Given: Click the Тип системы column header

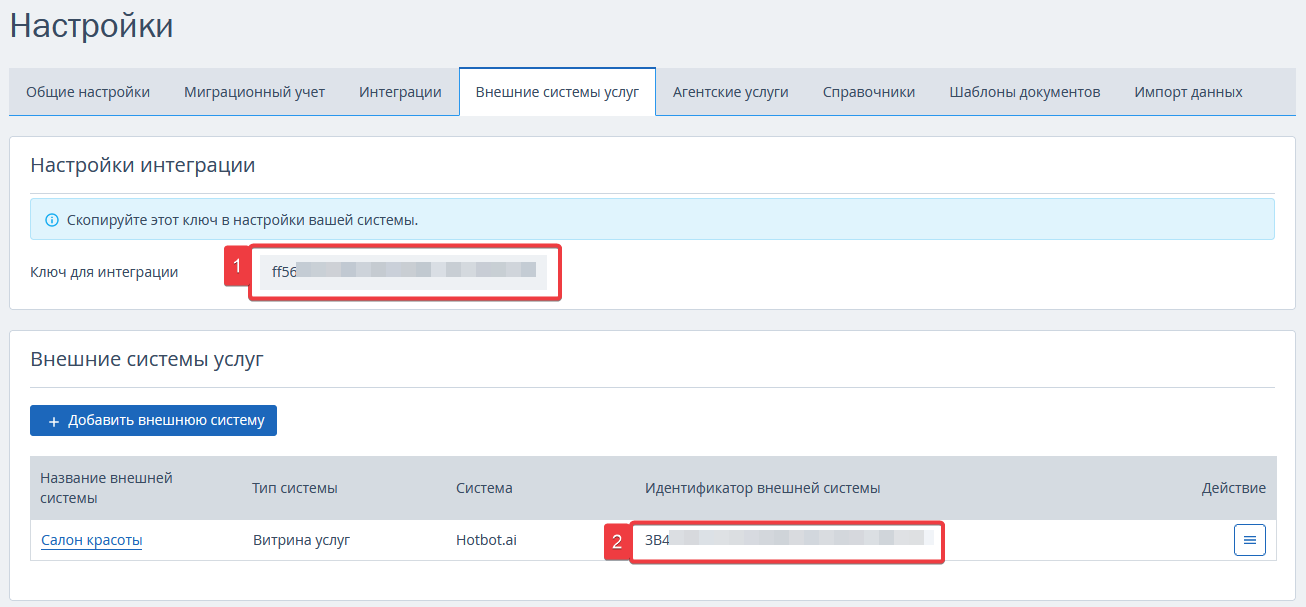Looking at the screenshot, I should click(295, 488).
